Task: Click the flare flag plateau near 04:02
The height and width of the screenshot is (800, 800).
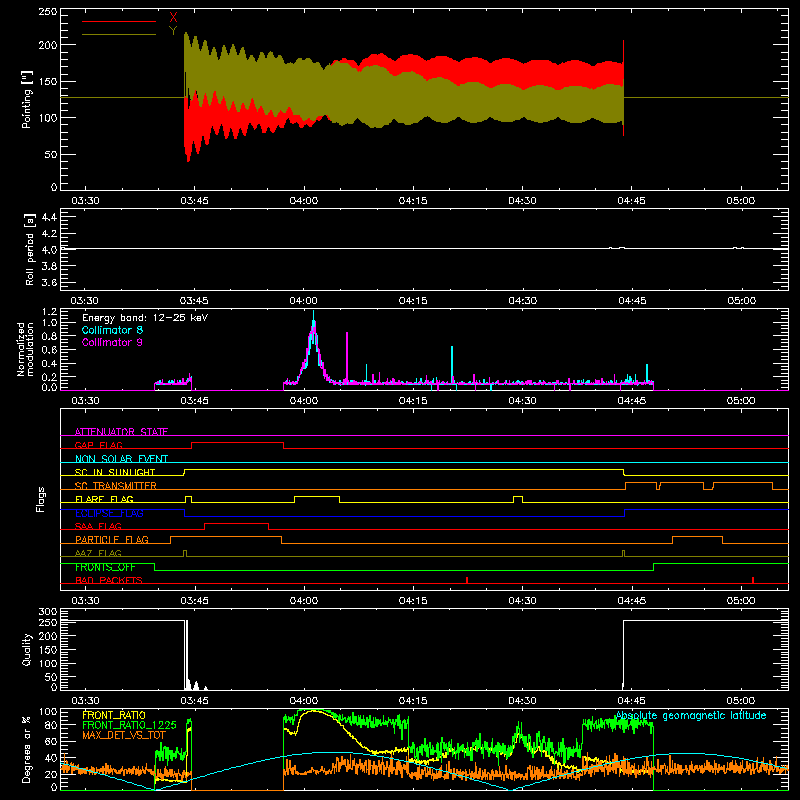Action: (317, 496)
